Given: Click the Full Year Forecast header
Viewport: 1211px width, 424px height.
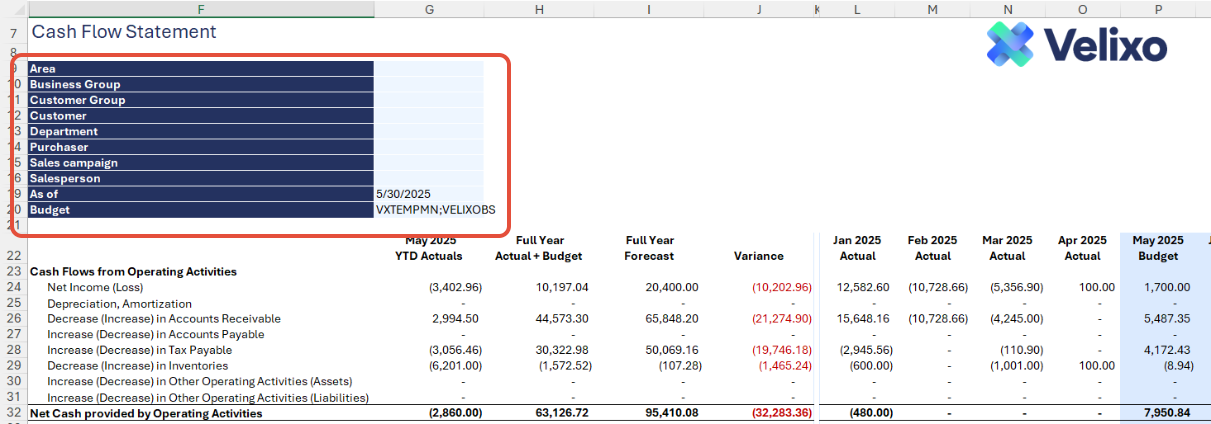Looking at the screenshot, I should click(x=649, y=248).
